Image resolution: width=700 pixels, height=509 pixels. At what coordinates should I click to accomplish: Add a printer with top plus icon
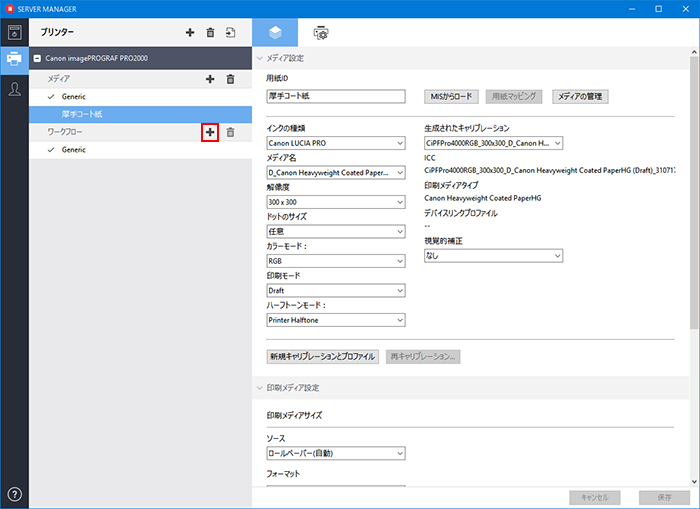(x=190, y=33)
